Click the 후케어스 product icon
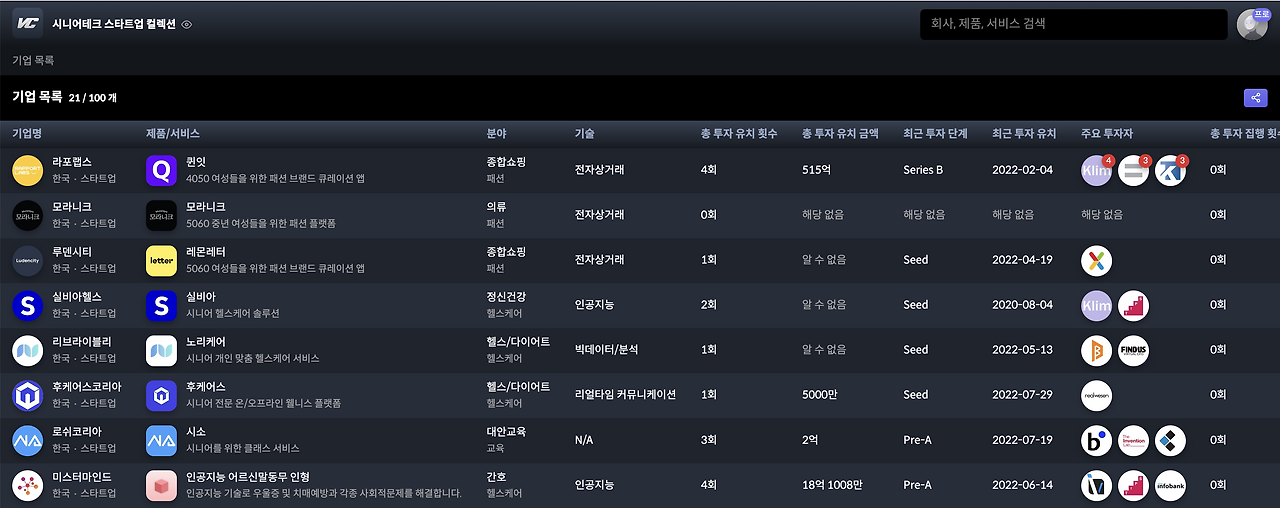This screenshot has width=1280, height=508. click(161, 395)
